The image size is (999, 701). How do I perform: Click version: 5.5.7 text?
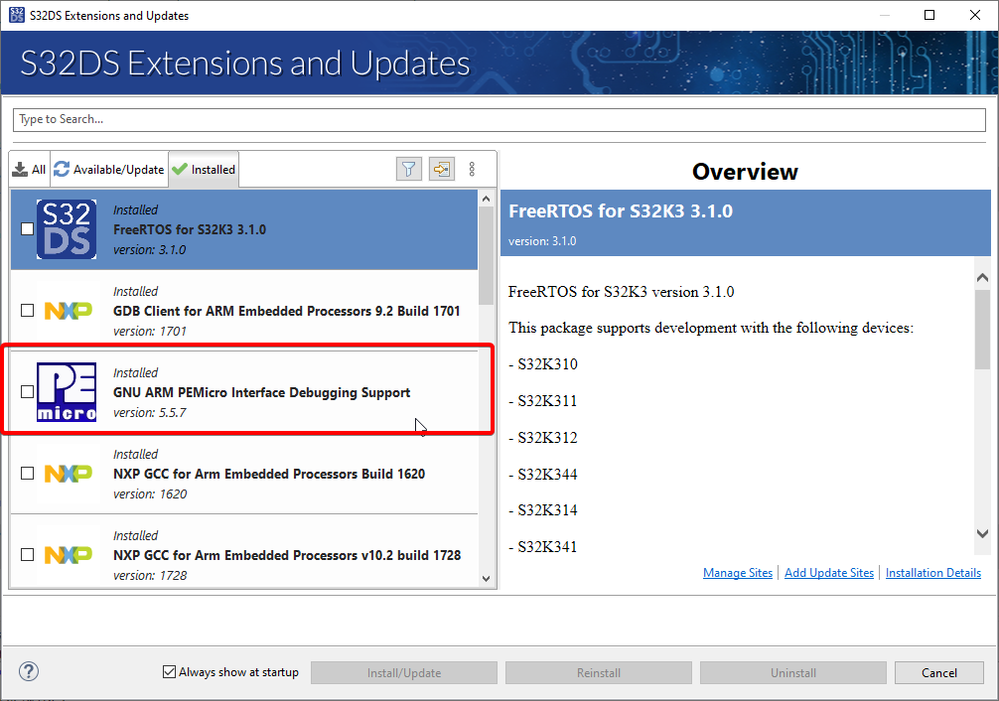click(x=150, y=413)
